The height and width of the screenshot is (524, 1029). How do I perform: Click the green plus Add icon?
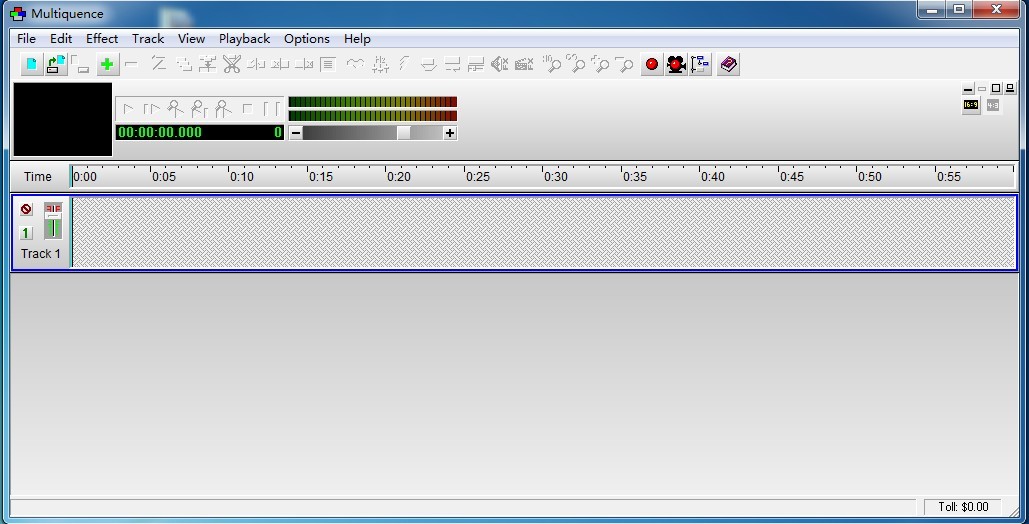point(107,65)
